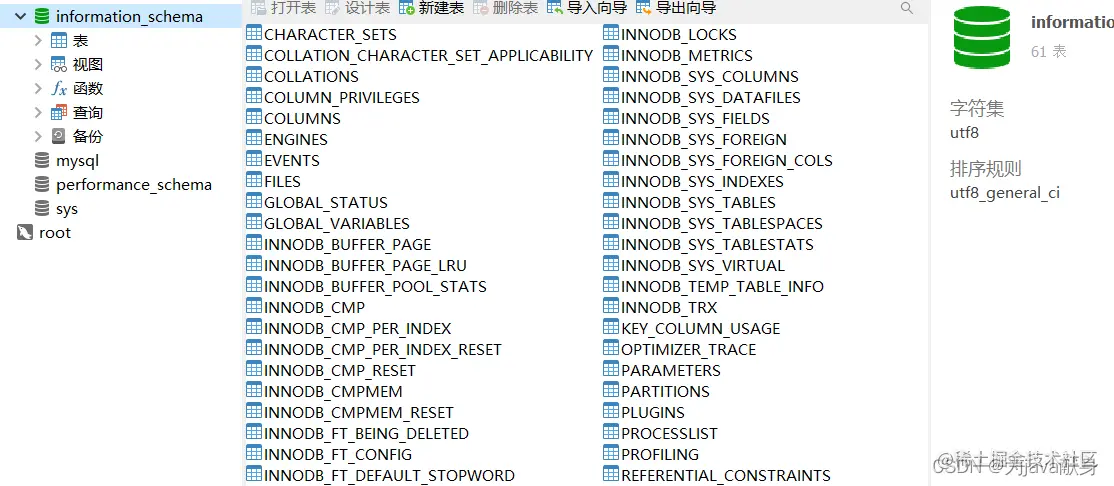Image resolution: width=1114 pixels, height=486 pixels.
Task: Click 设计表 design table toolbar button
Action: pyautogui.click(x=357, y=8)
